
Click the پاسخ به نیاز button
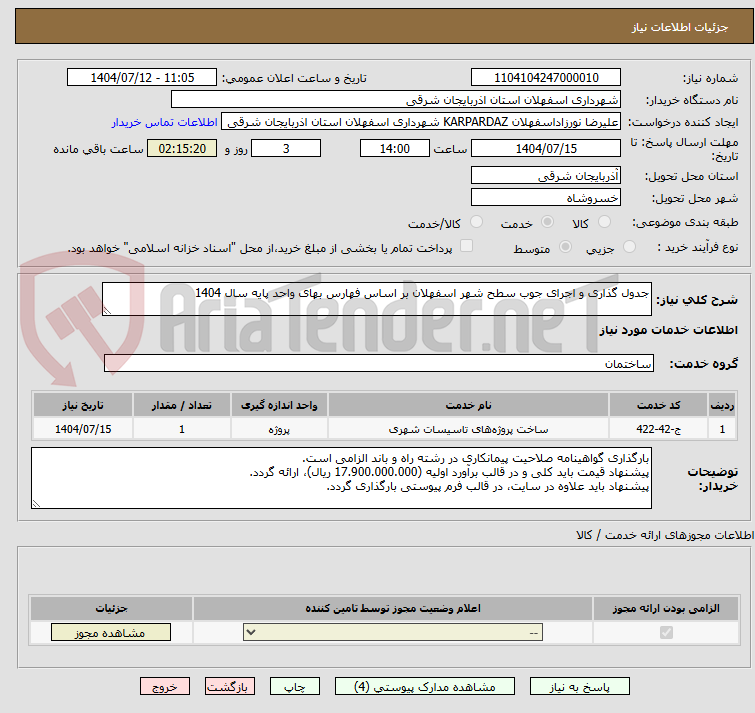click(x=580, y=687)
